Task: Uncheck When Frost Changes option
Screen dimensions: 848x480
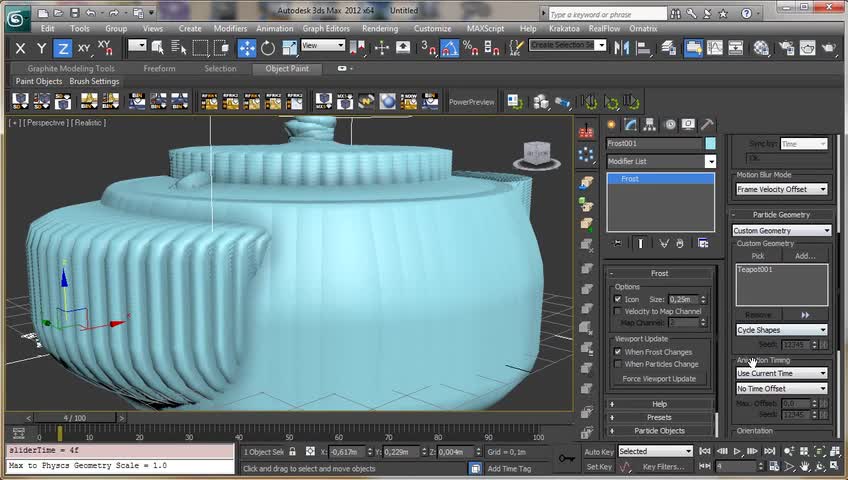Action: pyautogui.click(x=618, y=352)
